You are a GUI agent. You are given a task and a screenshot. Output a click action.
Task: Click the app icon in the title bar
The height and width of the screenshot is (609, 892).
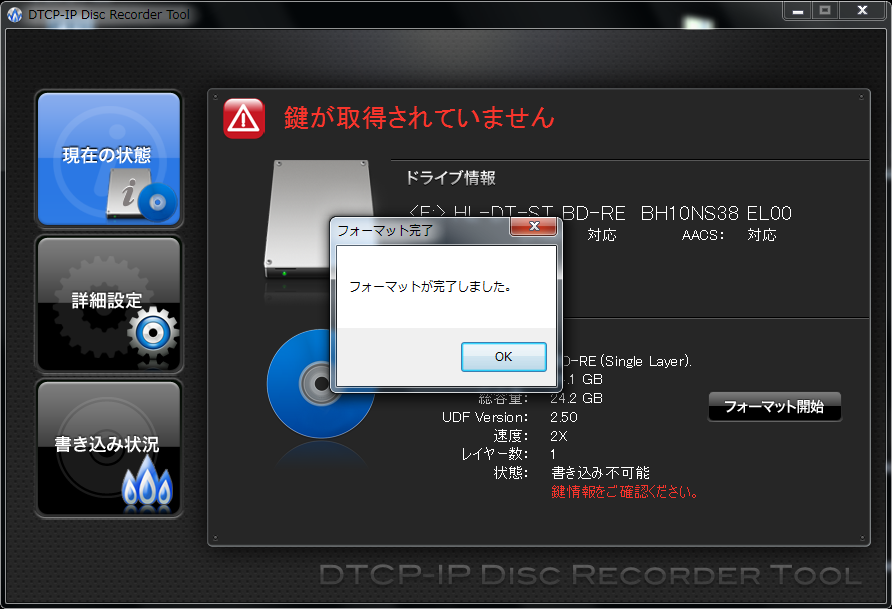[15, 15]
